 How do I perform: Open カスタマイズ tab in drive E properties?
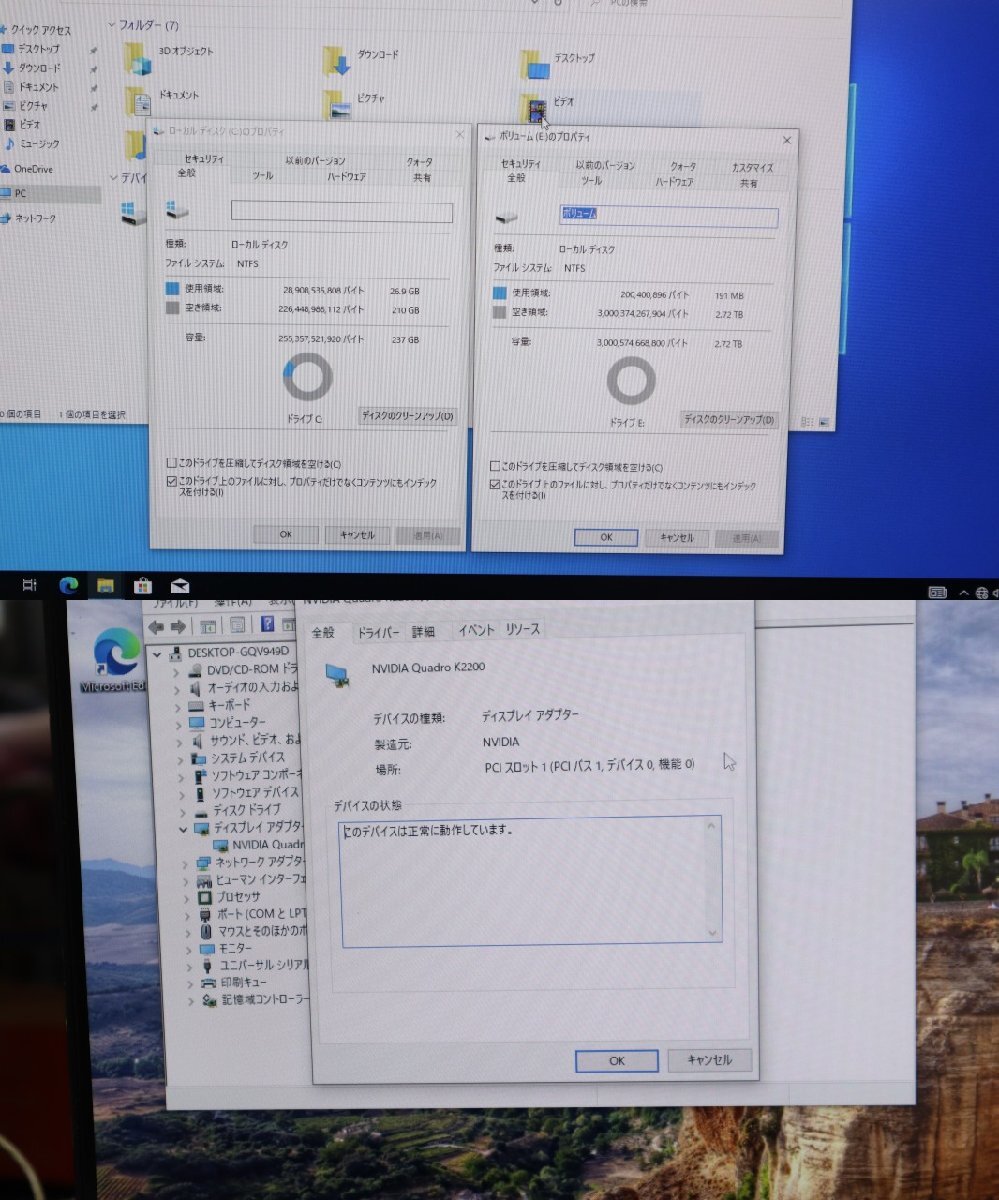point(752,167)
